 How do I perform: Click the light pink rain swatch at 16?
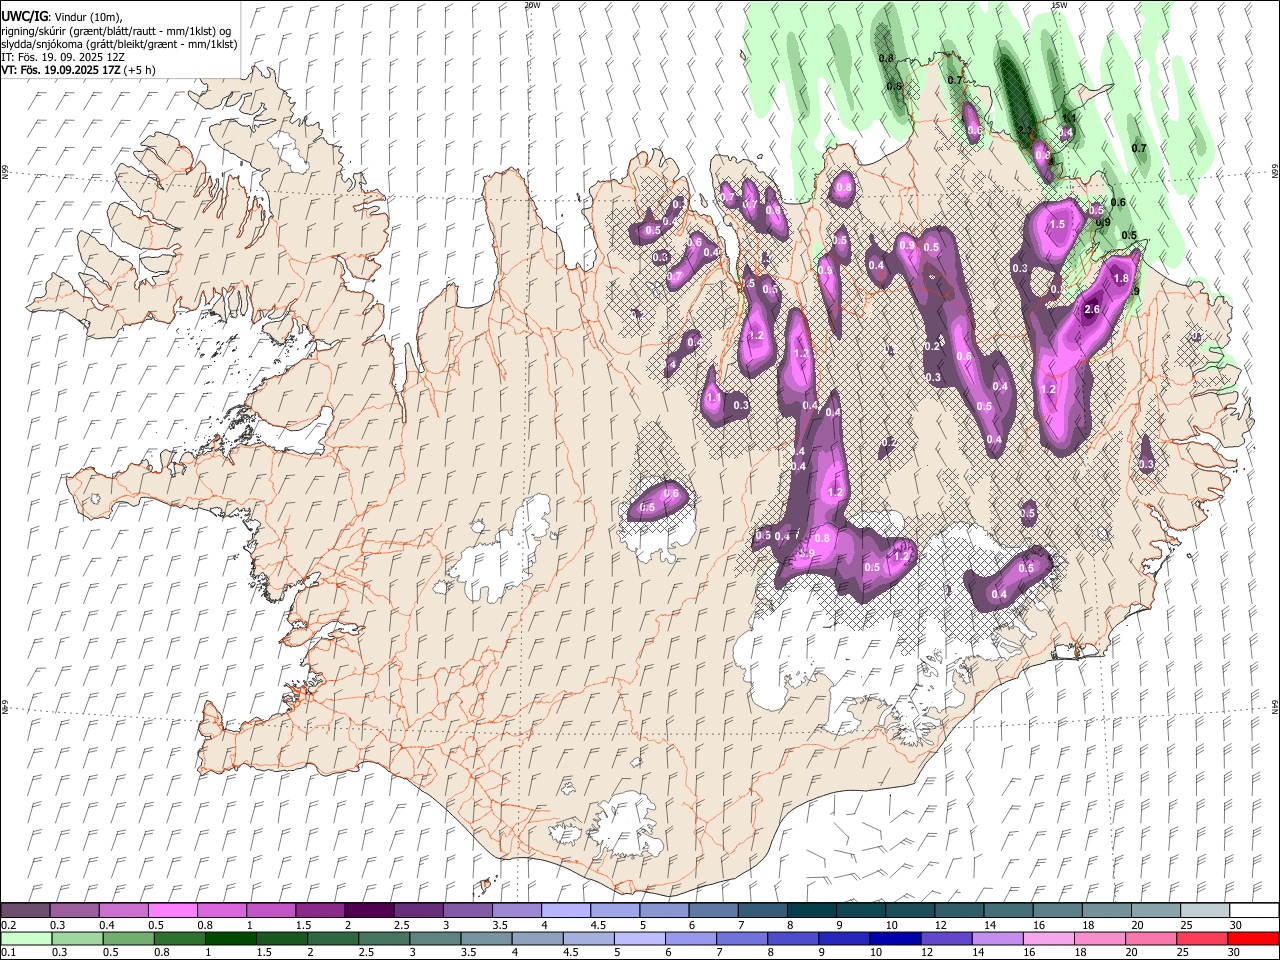point(1048,938)
